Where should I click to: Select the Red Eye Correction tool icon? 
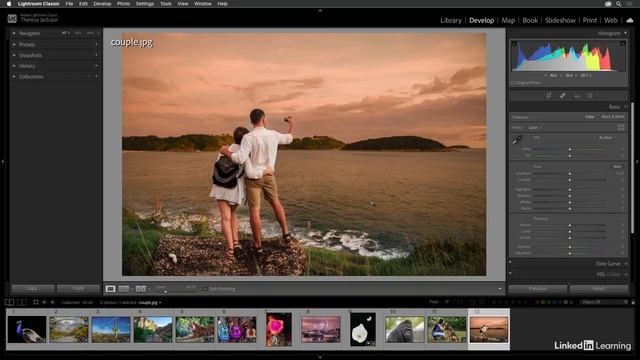pos(577,96)
